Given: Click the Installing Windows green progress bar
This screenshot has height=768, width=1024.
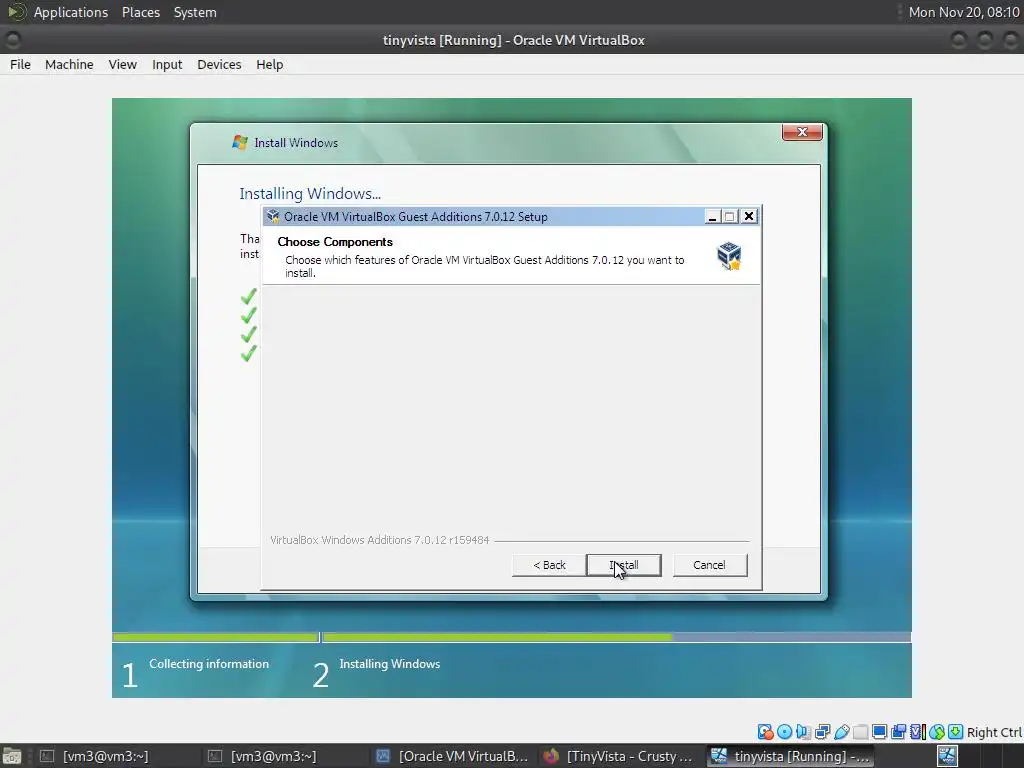Looking at the screenshot, I should [497, 637].
